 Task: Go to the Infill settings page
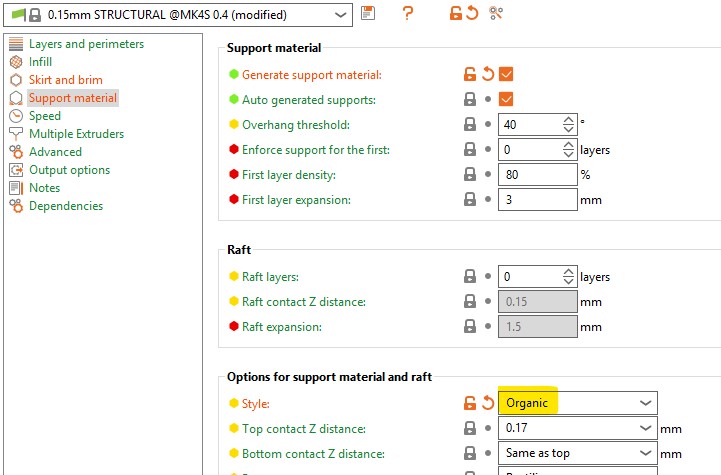[x=40, y=62]
